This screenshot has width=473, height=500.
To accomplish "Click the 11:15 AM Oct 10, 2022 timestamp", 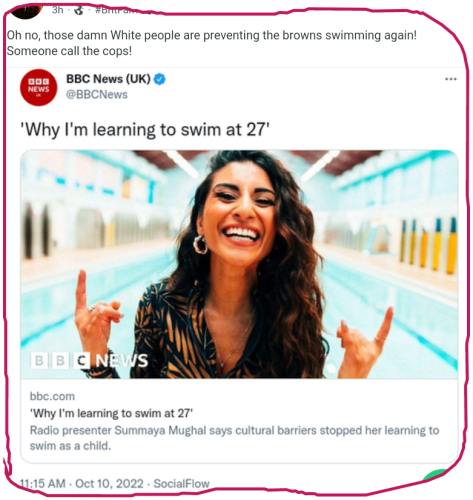I will click(82, 484).
